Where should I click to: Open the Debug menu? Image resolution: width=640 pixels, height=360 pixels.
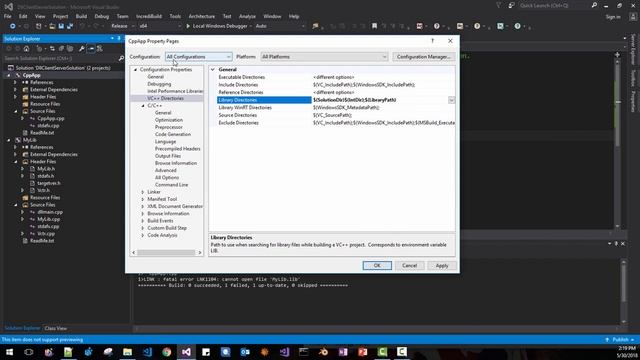tap(102, 16)
